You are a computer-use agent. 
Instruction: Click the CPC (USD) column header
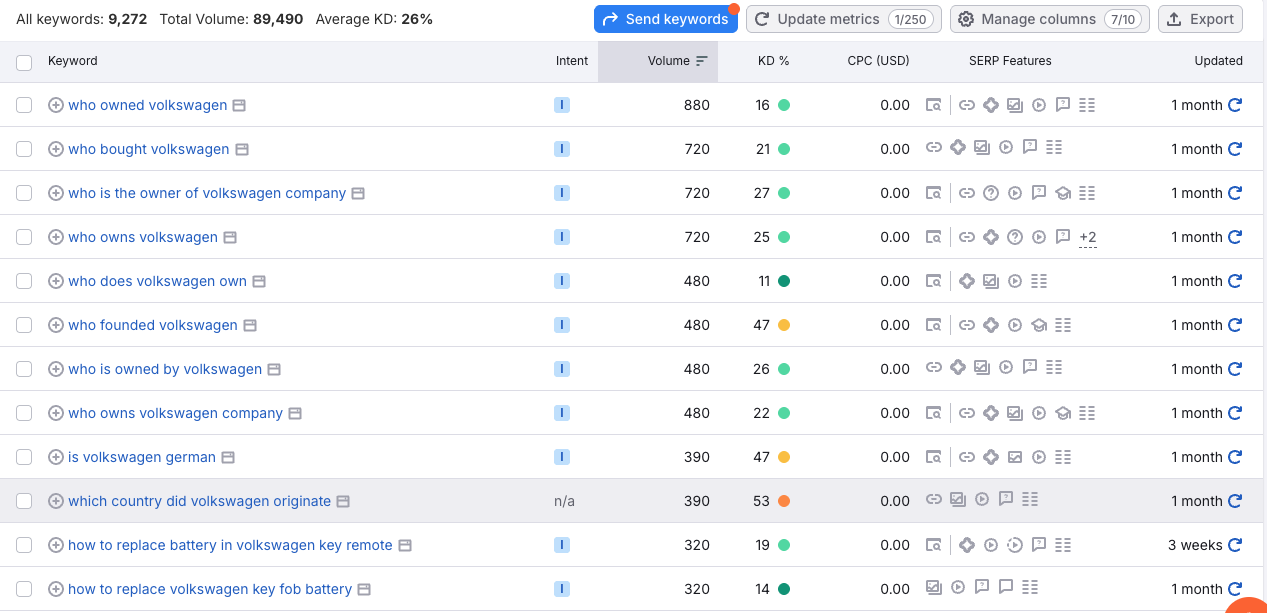pos(877,61)
